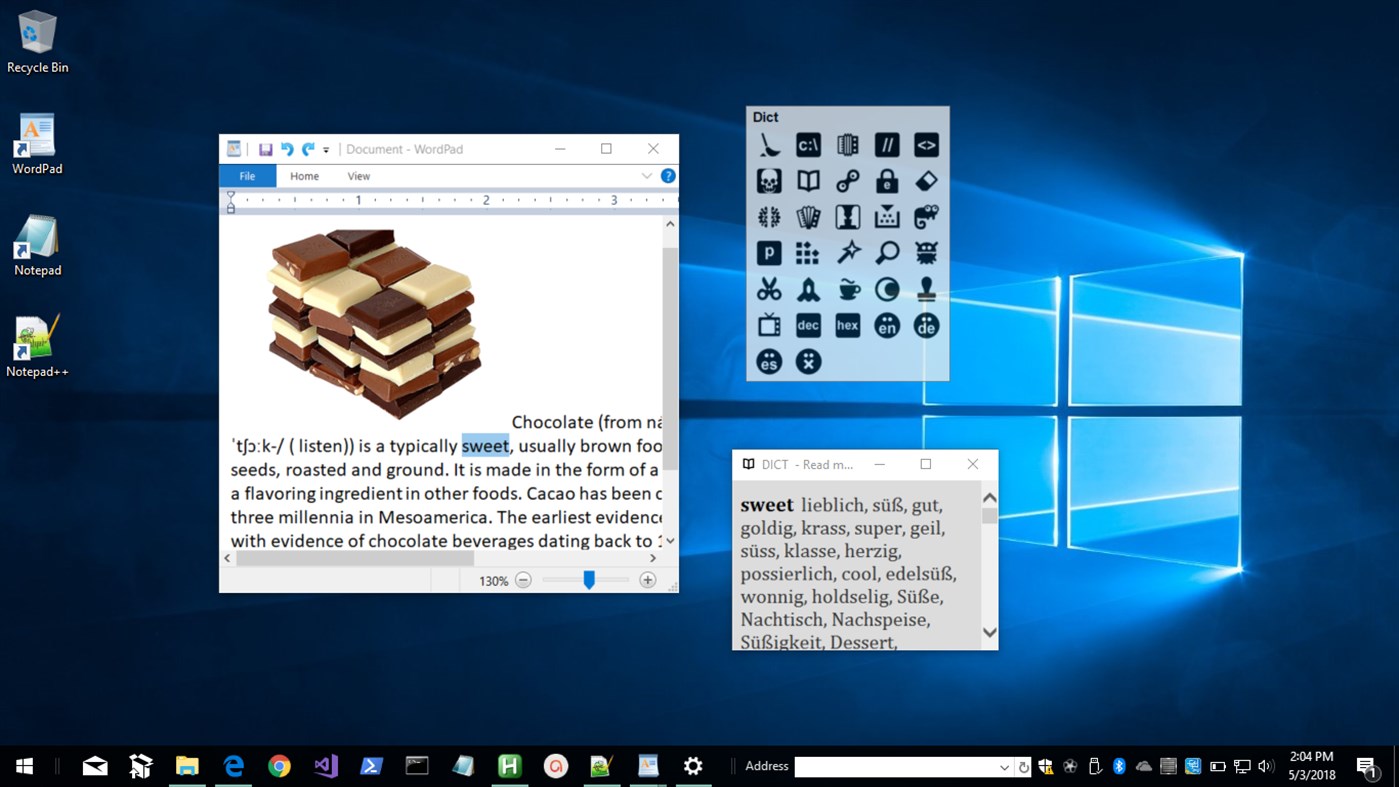Click the rocket icon in the Dict panel
Image resolution: width=1399 pixels, height=787 pixels.
tap(808, 289)
